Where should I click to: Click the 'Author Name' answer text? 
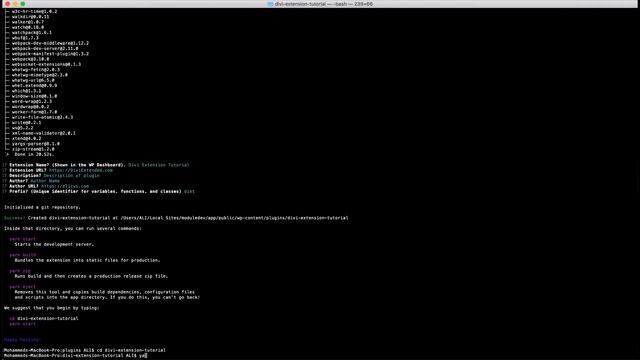[45, 181]
